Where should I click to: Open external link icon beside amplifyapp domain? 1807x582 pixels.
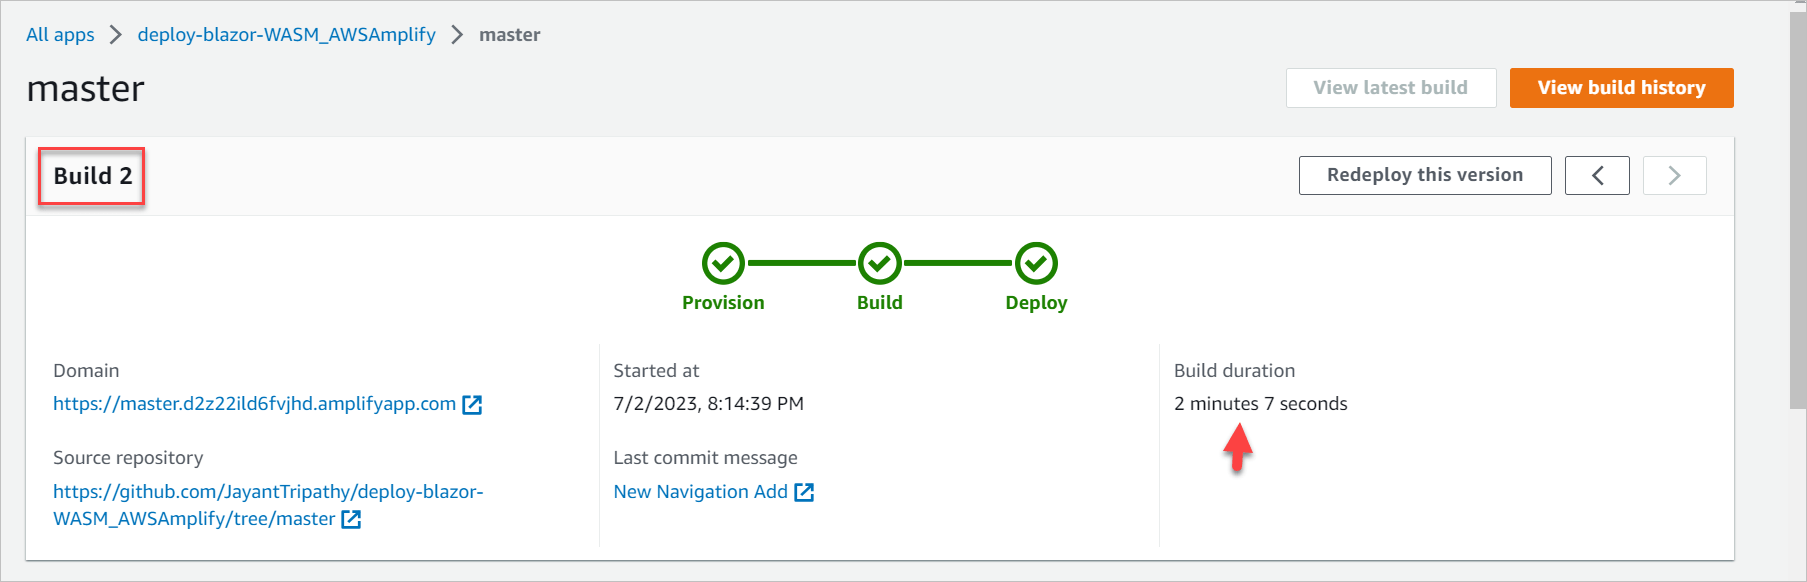472,405
